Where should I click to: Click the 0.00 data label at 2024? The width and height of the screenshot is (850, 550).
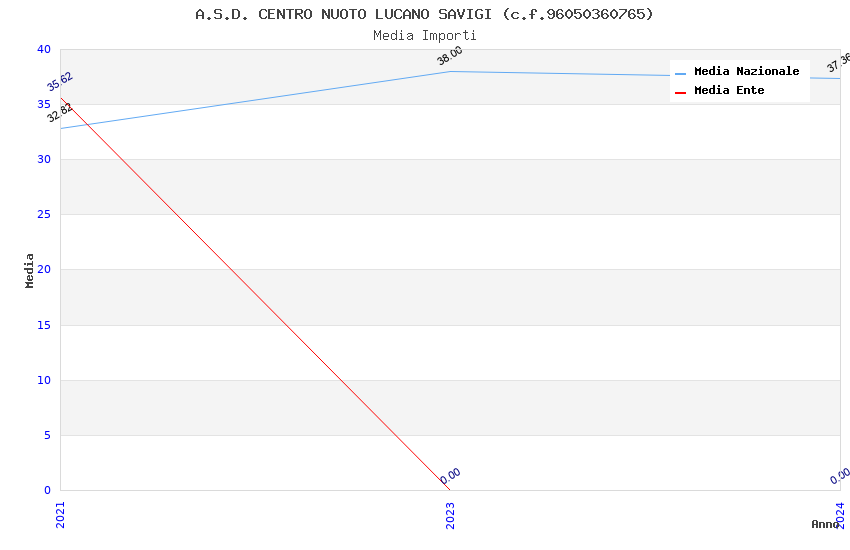pos(840,476)
